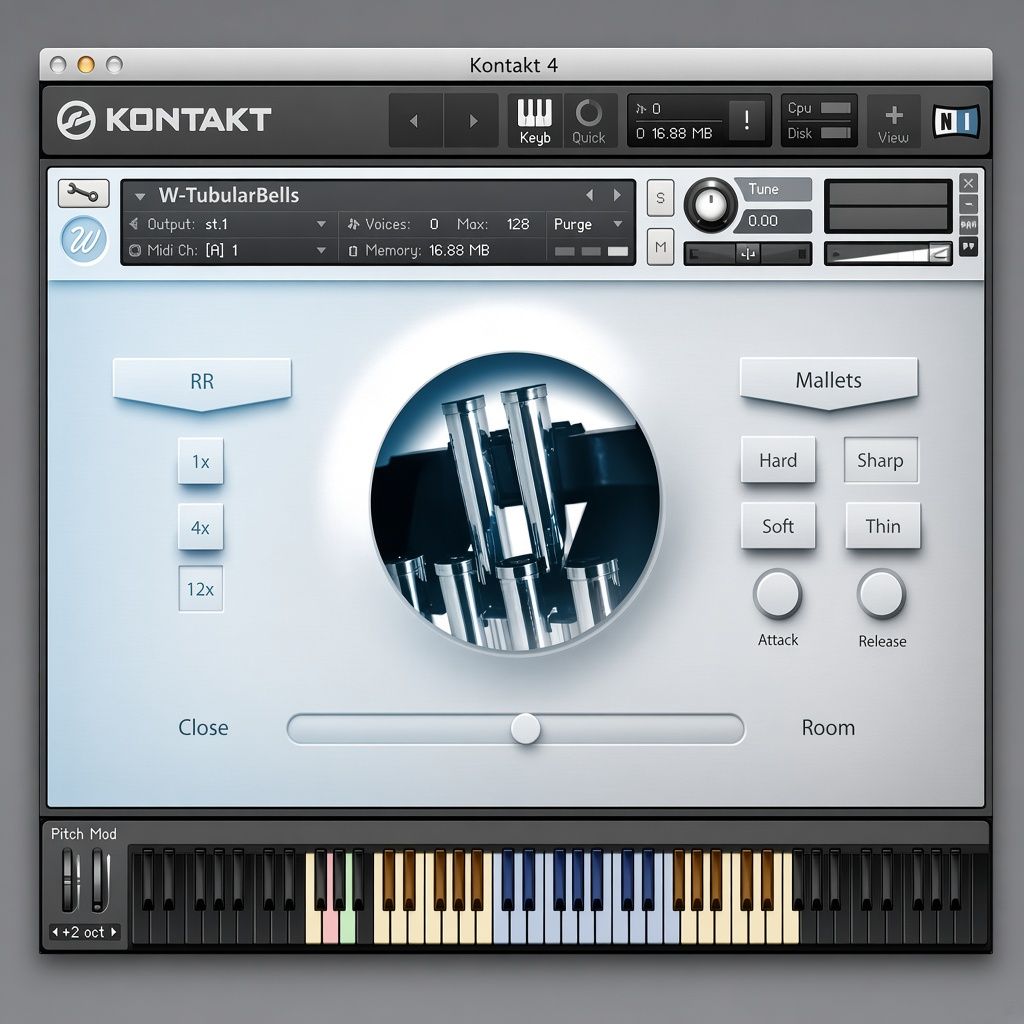
Task: Load next instrument next to W-TubularBells
Action: point(617,195)
